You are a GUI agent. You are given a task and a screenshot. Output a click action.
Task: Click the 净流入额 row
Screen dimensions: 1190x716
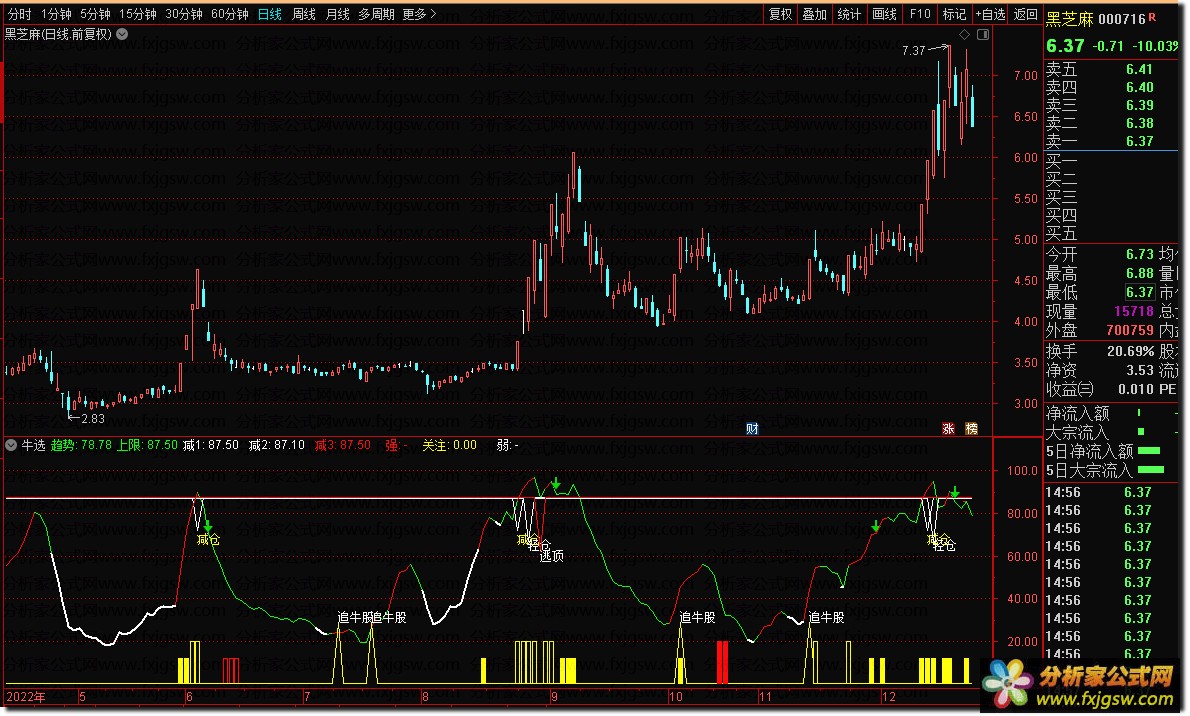click(1111, 414)
